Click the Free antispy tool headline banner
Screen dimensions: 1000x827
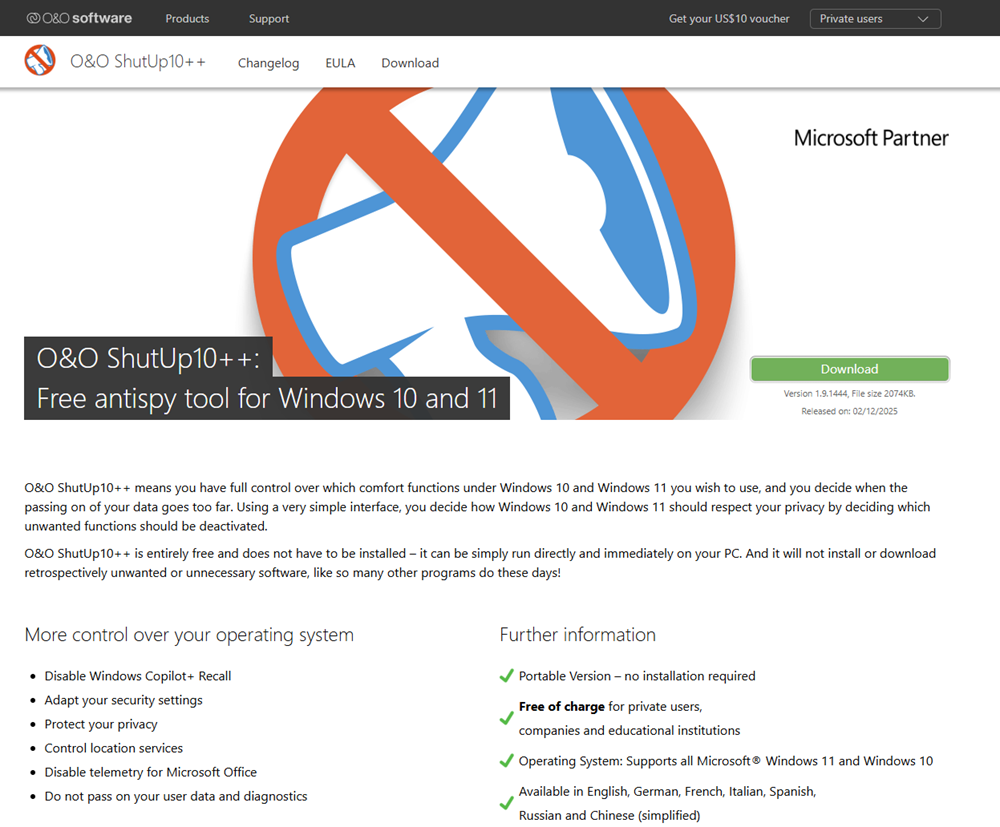tap(267, 378)
